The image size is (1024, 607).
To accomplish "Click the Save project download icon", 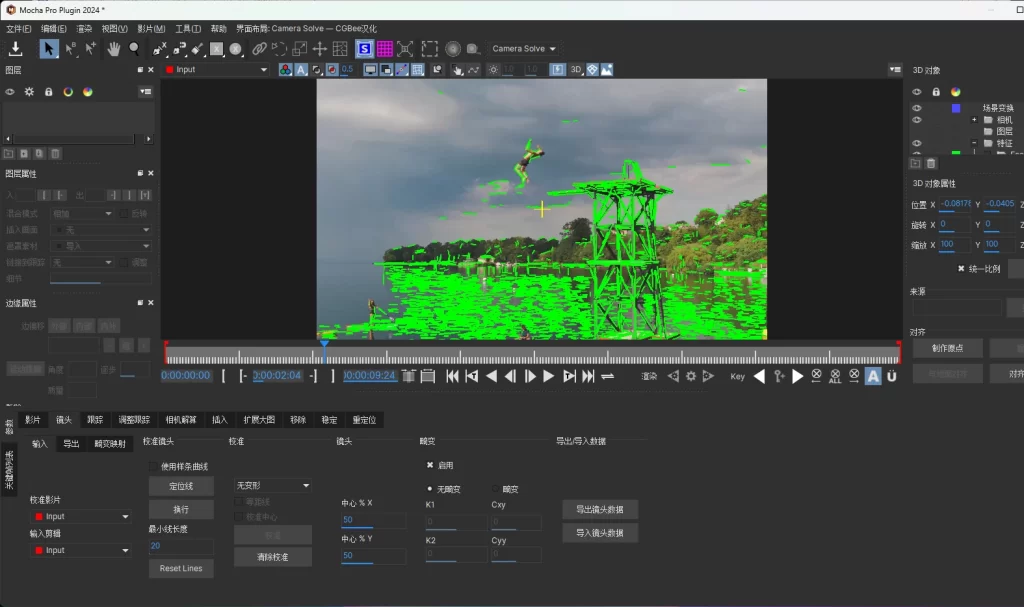I will click(16, 48).
